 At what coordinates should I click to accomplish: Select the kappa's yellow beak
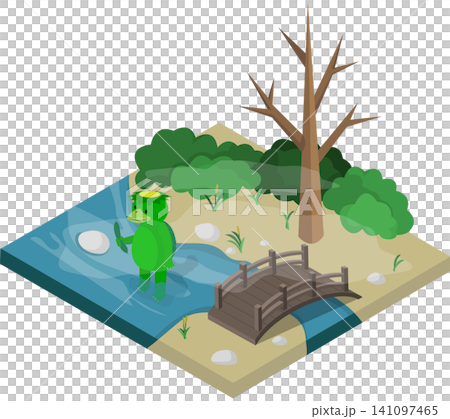(x=139, y=217)
